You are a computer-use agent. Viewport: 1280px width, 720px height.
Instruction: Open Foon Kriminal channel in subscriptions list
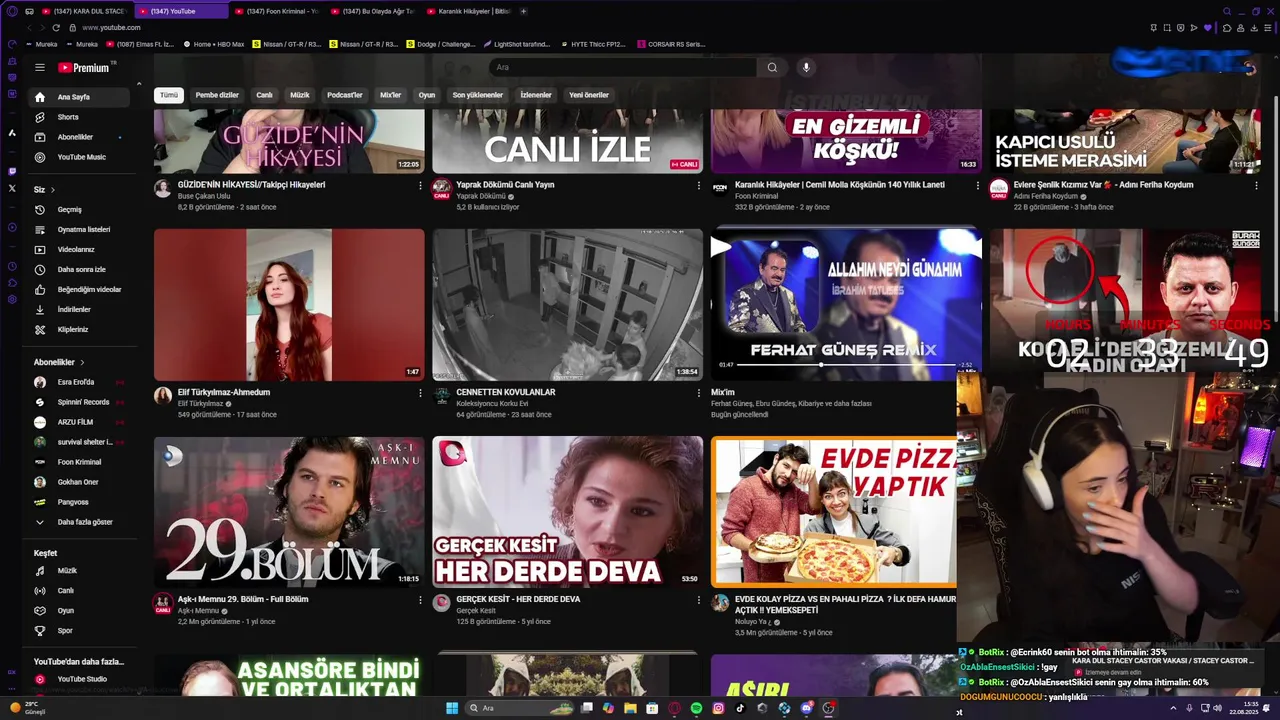(x=80, y=462)
